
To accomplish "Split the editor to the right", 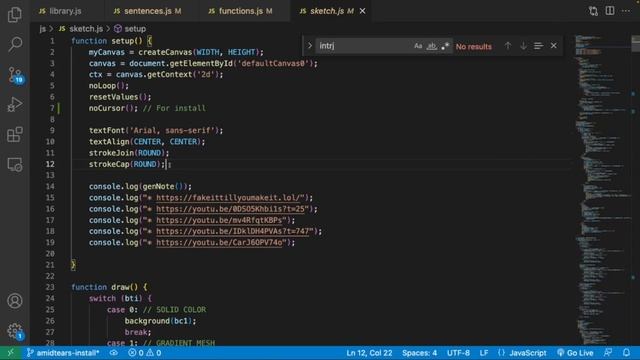I will tap(610, 11).
